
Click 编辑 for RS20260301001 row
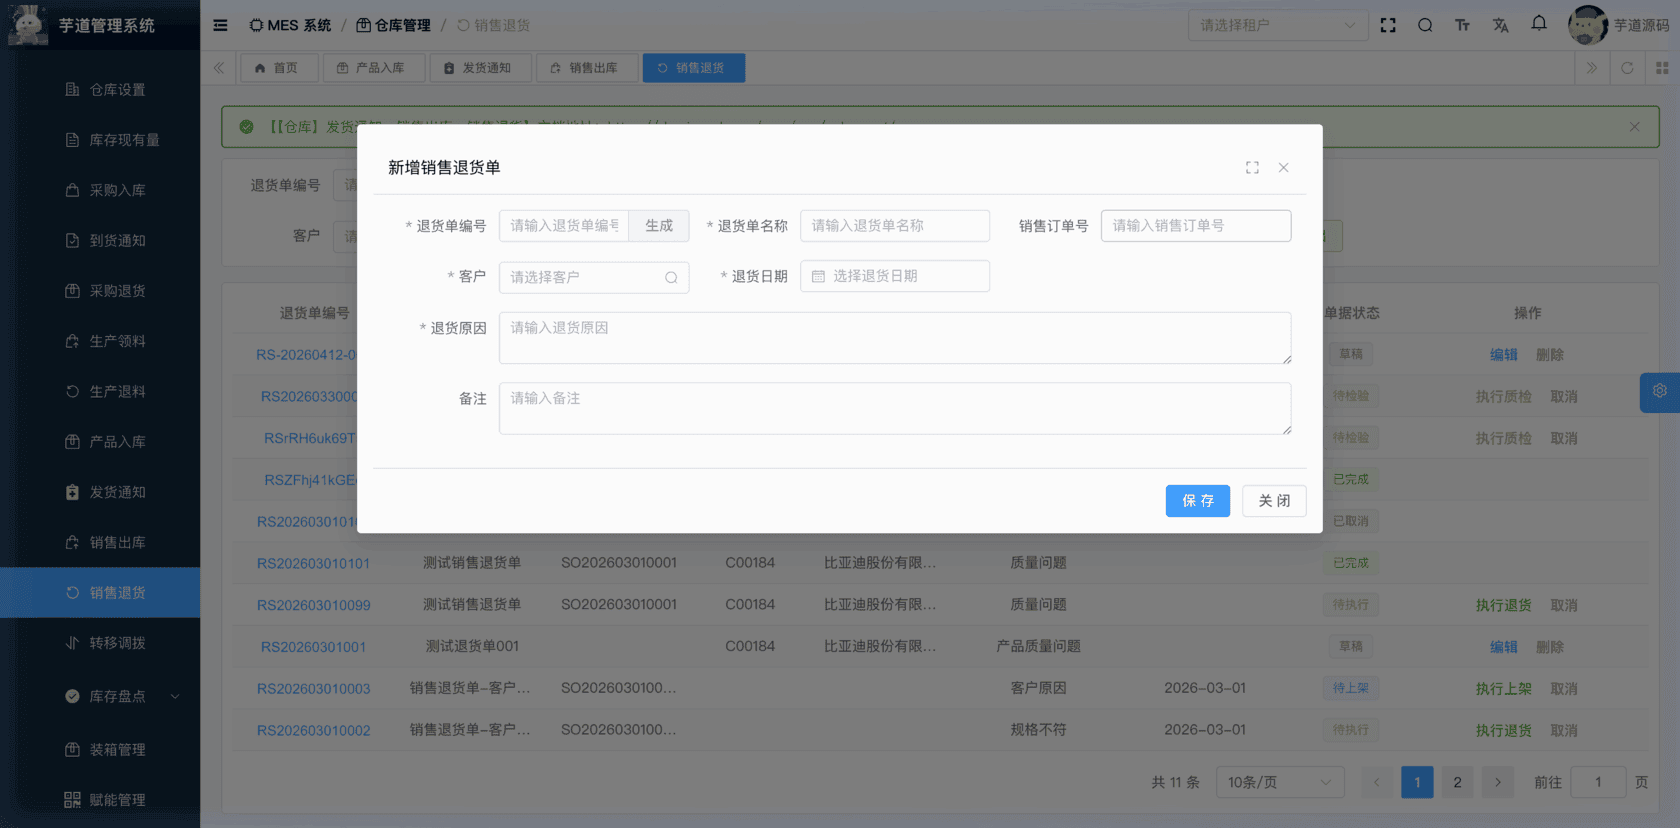[x=1503, y=647]
